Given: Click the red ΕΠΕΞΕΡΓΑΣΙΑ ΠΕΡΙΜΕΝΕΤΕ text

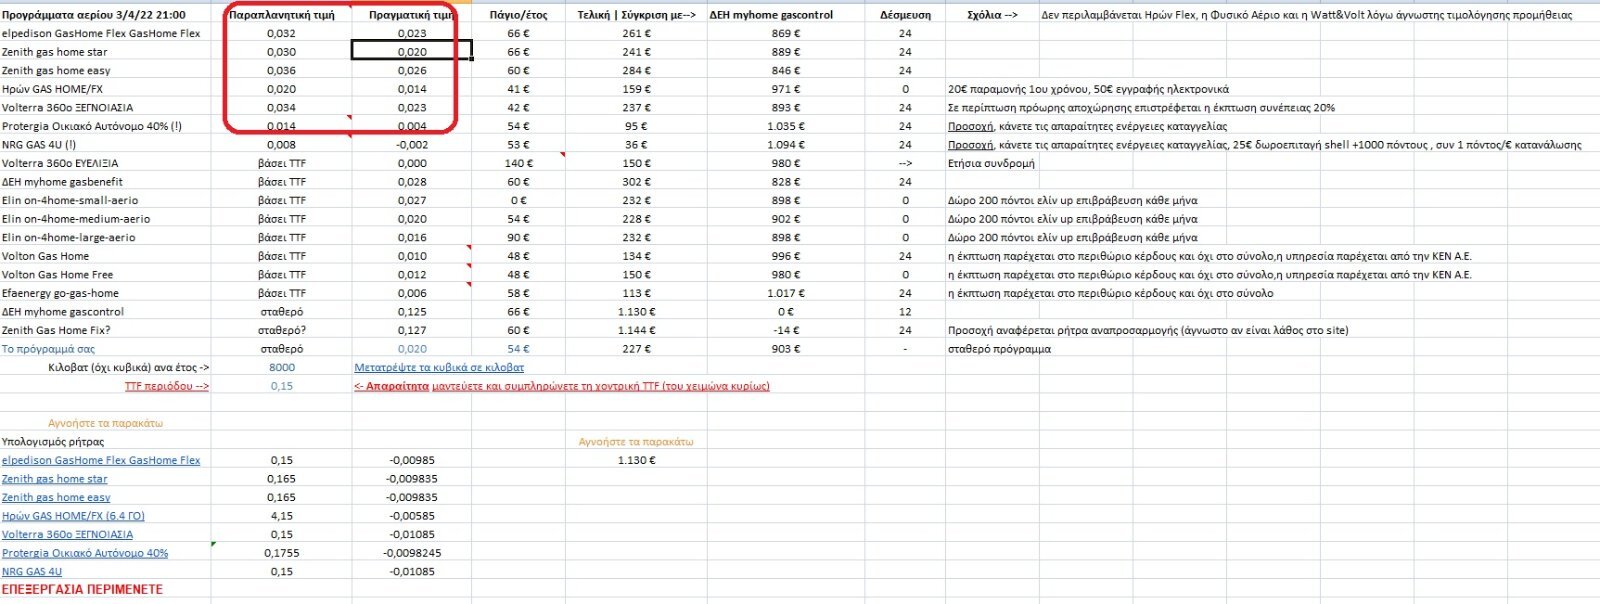Looking at the screenshot, I should coord(82,590).
